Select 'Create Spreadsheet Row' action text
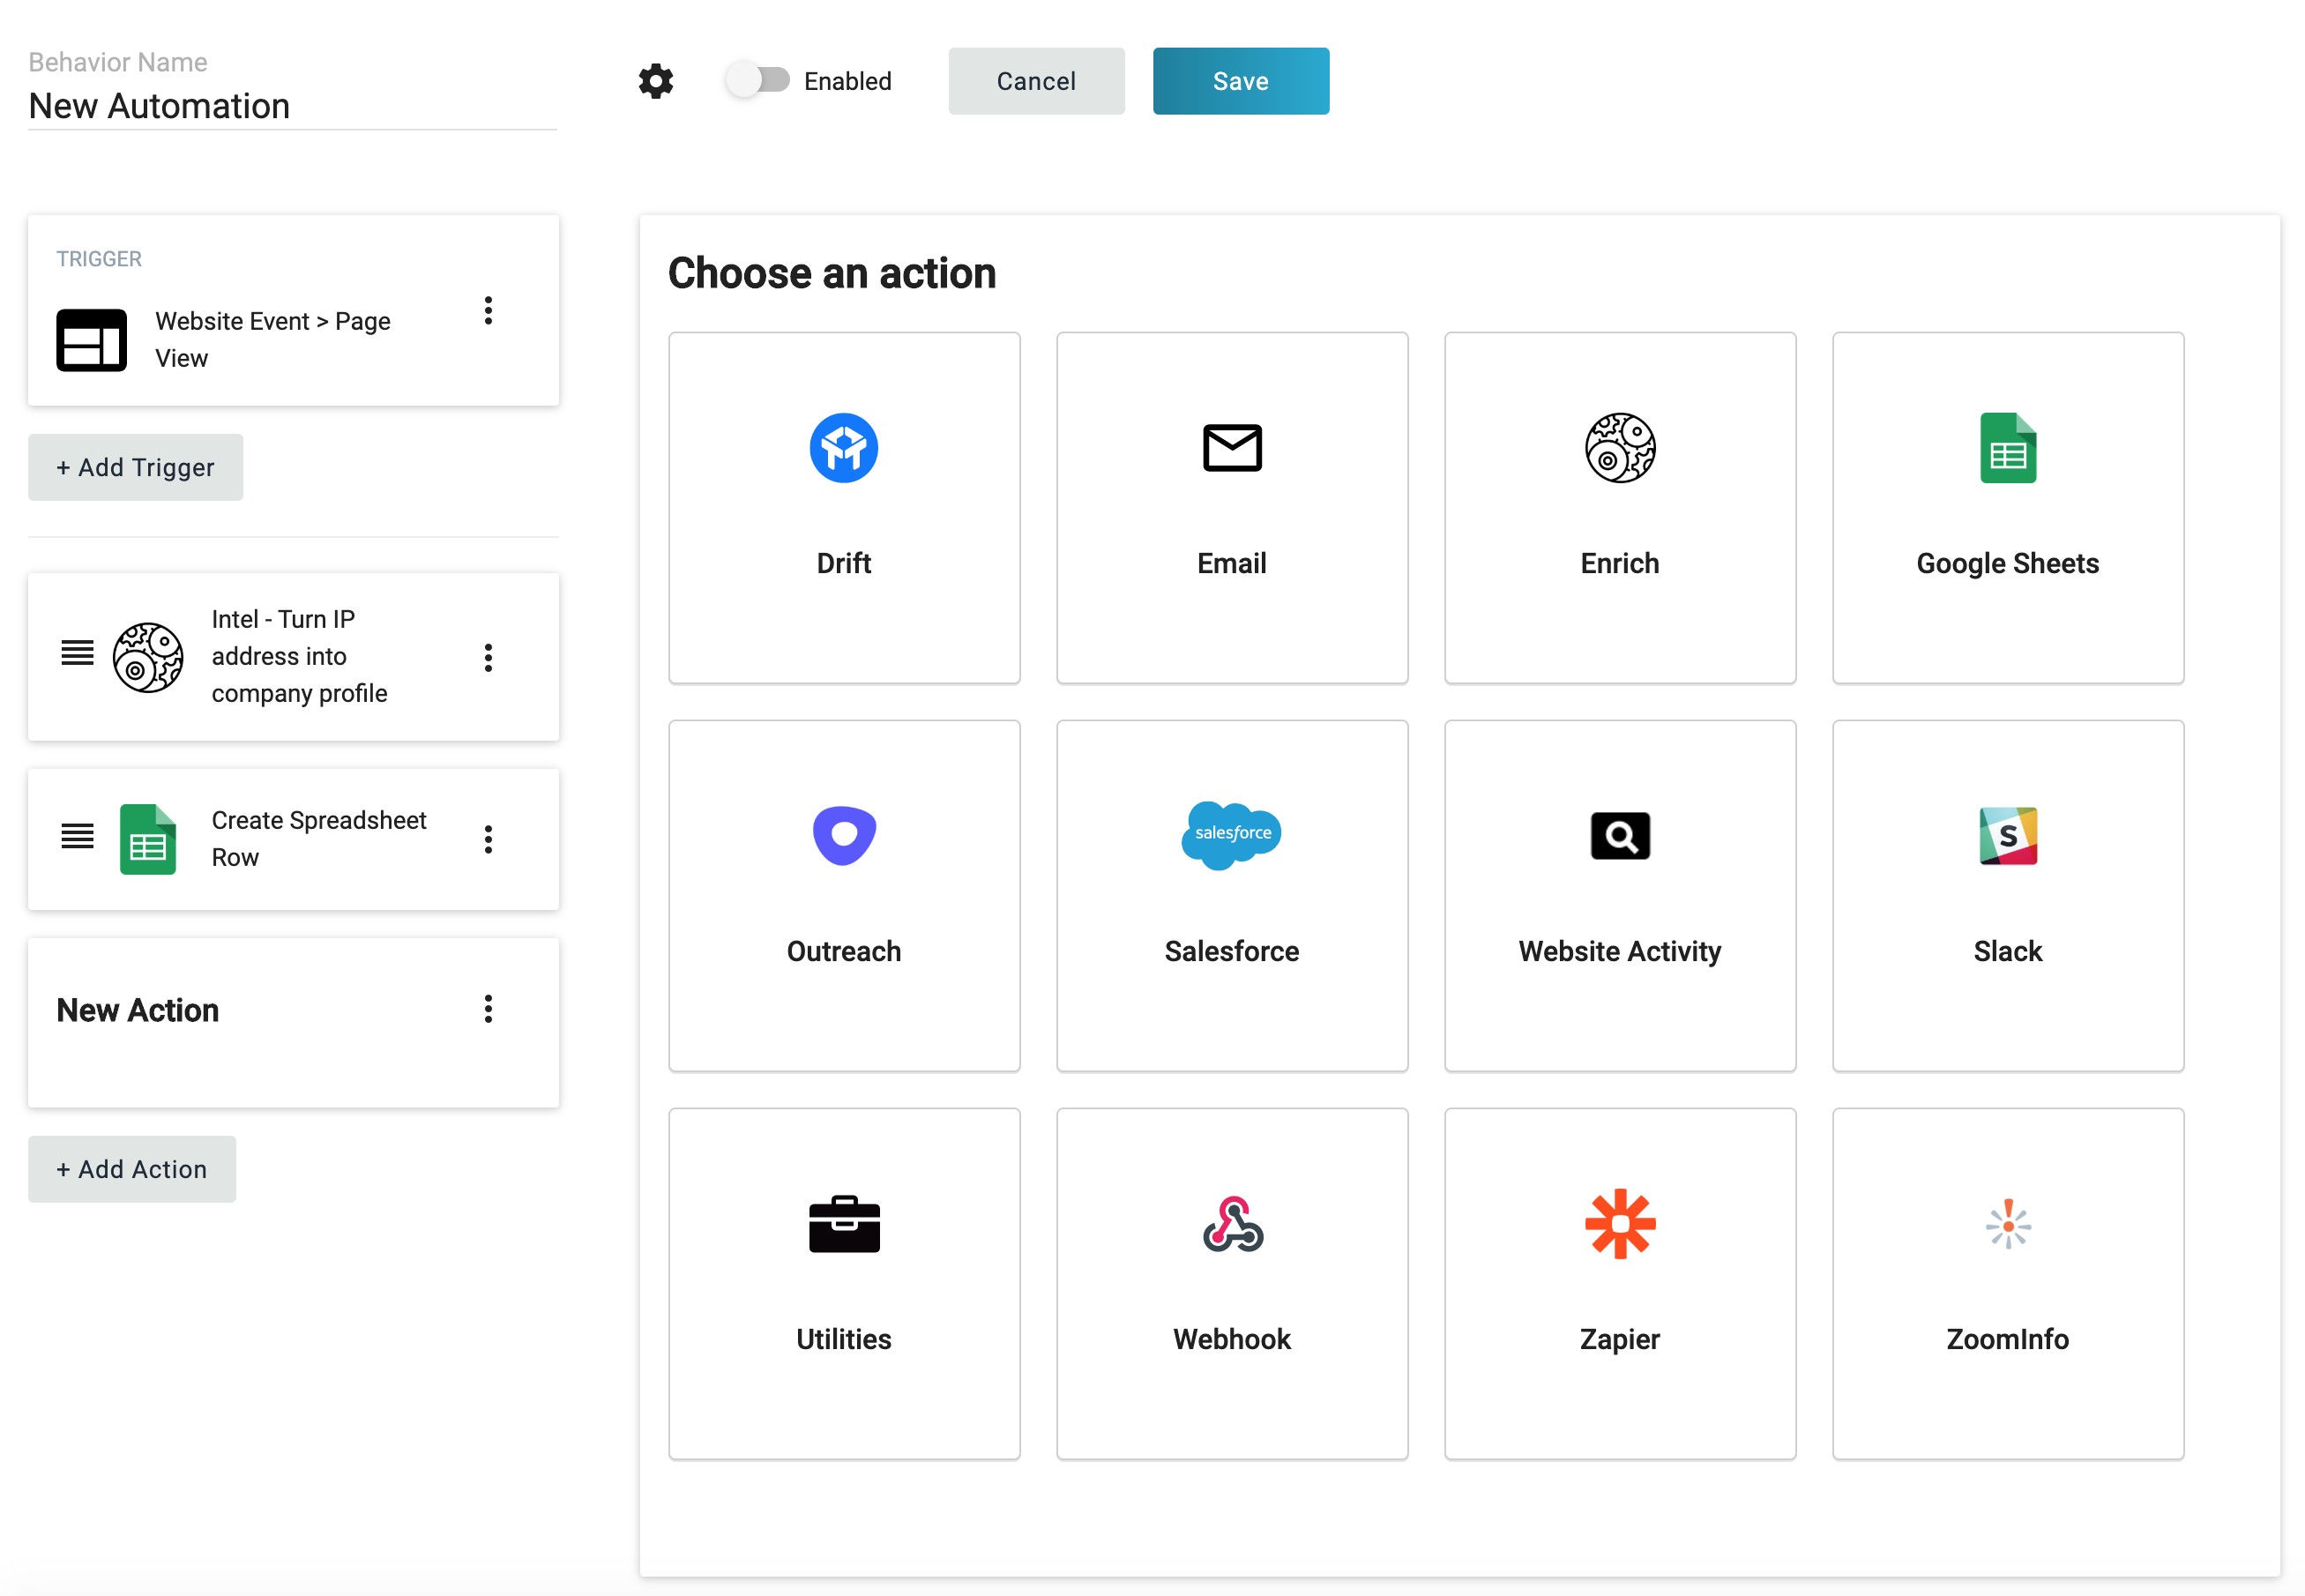 point(319,839)
